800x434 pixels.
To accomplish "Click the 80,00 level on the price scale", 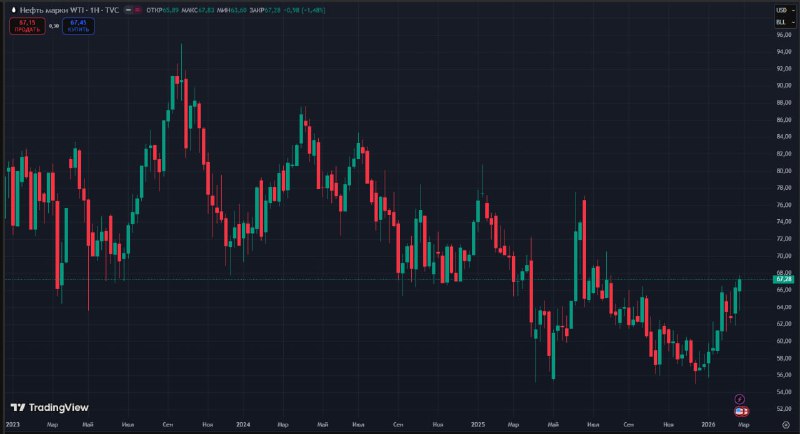I will [x=783, y=171].
